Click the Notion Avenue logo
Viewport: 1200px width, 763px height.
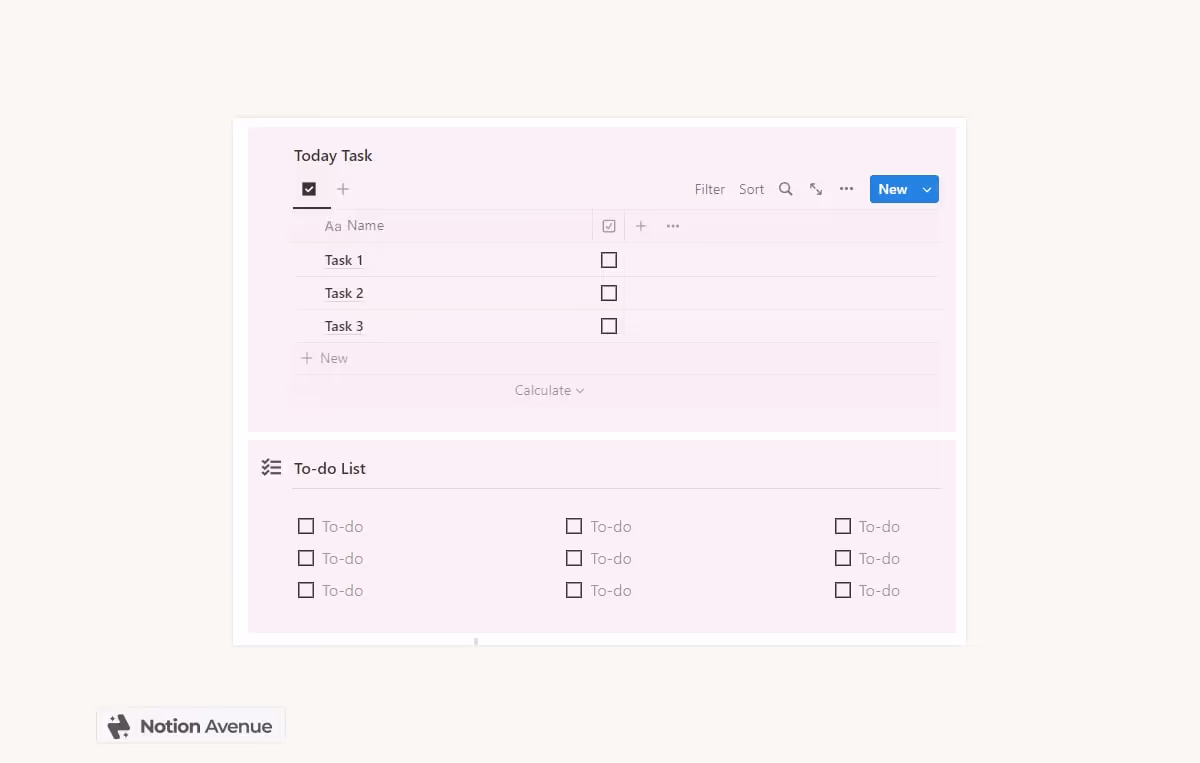coord(190,726)
